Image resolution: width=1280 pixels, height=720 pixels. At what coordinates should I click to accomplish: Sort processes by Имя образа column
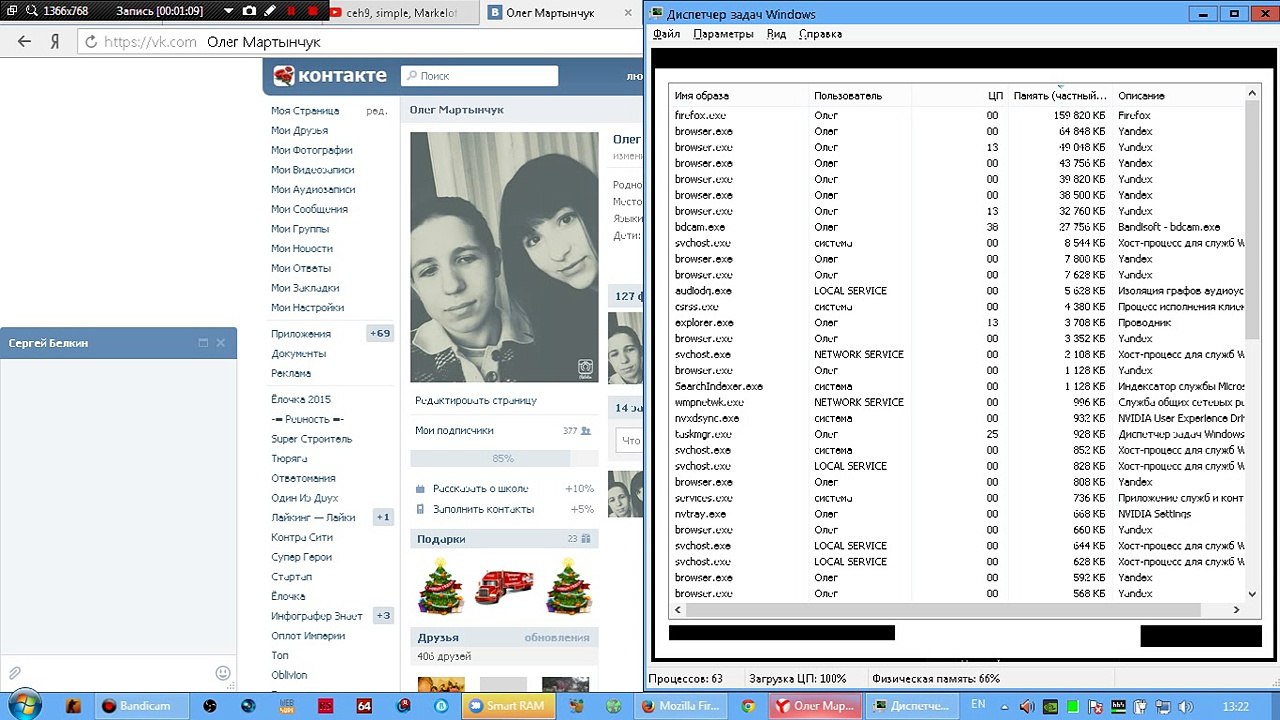click(x=702, y=96)
